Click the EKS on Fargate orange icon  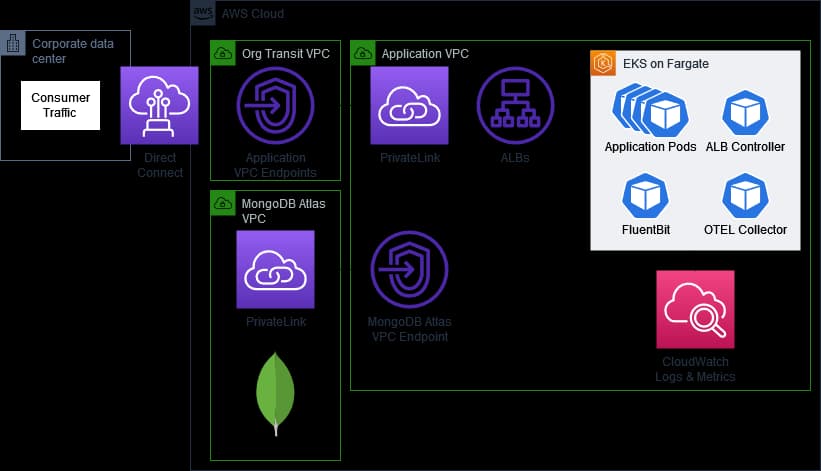tap(603, 63)
